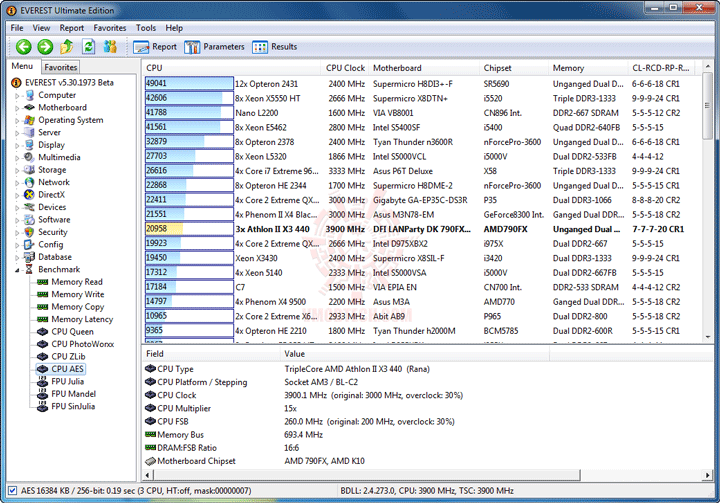
Task: Sort by the CPU Clock column header
Action: tap(345, 68)
